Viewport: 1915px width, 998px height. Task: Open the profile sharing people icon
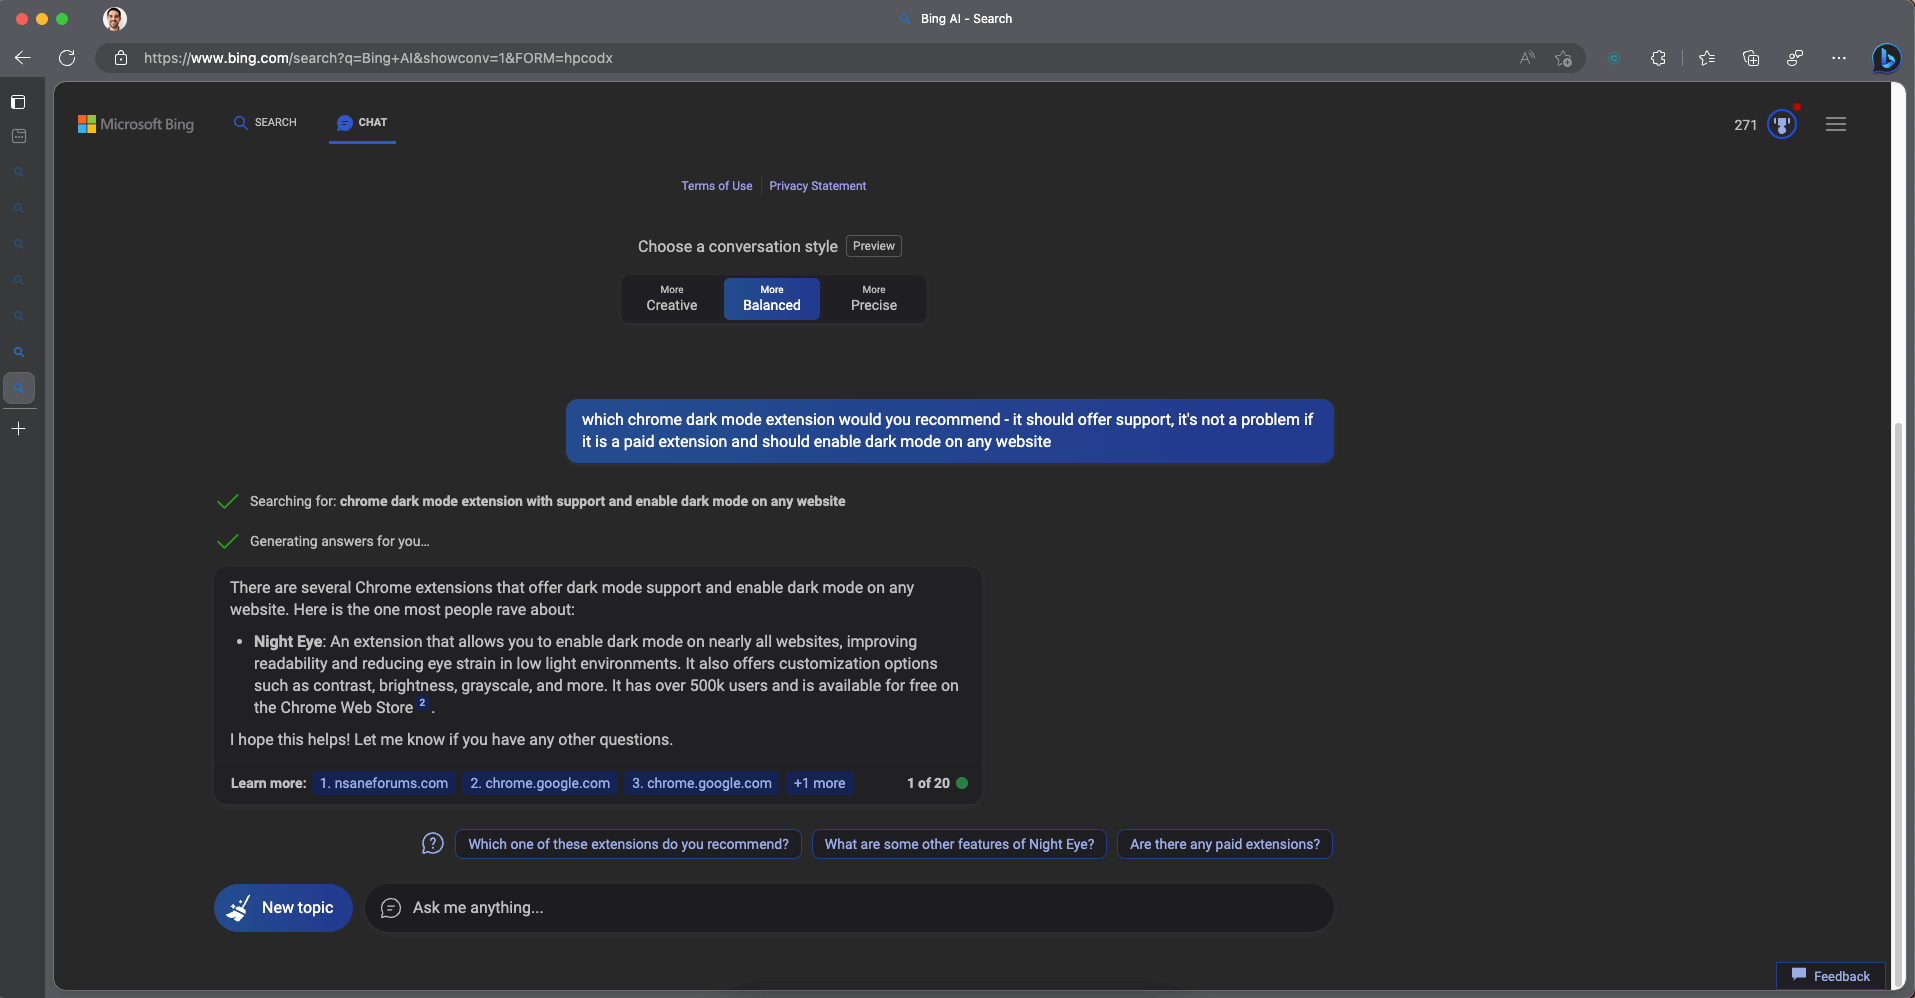click(x=1795, y=58)
